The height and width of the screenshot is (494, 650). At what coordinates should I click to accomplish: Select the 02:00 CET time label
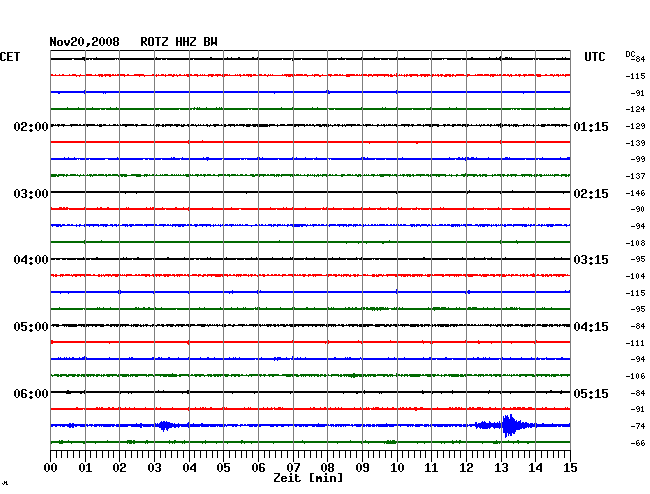[x=31, y=126]
